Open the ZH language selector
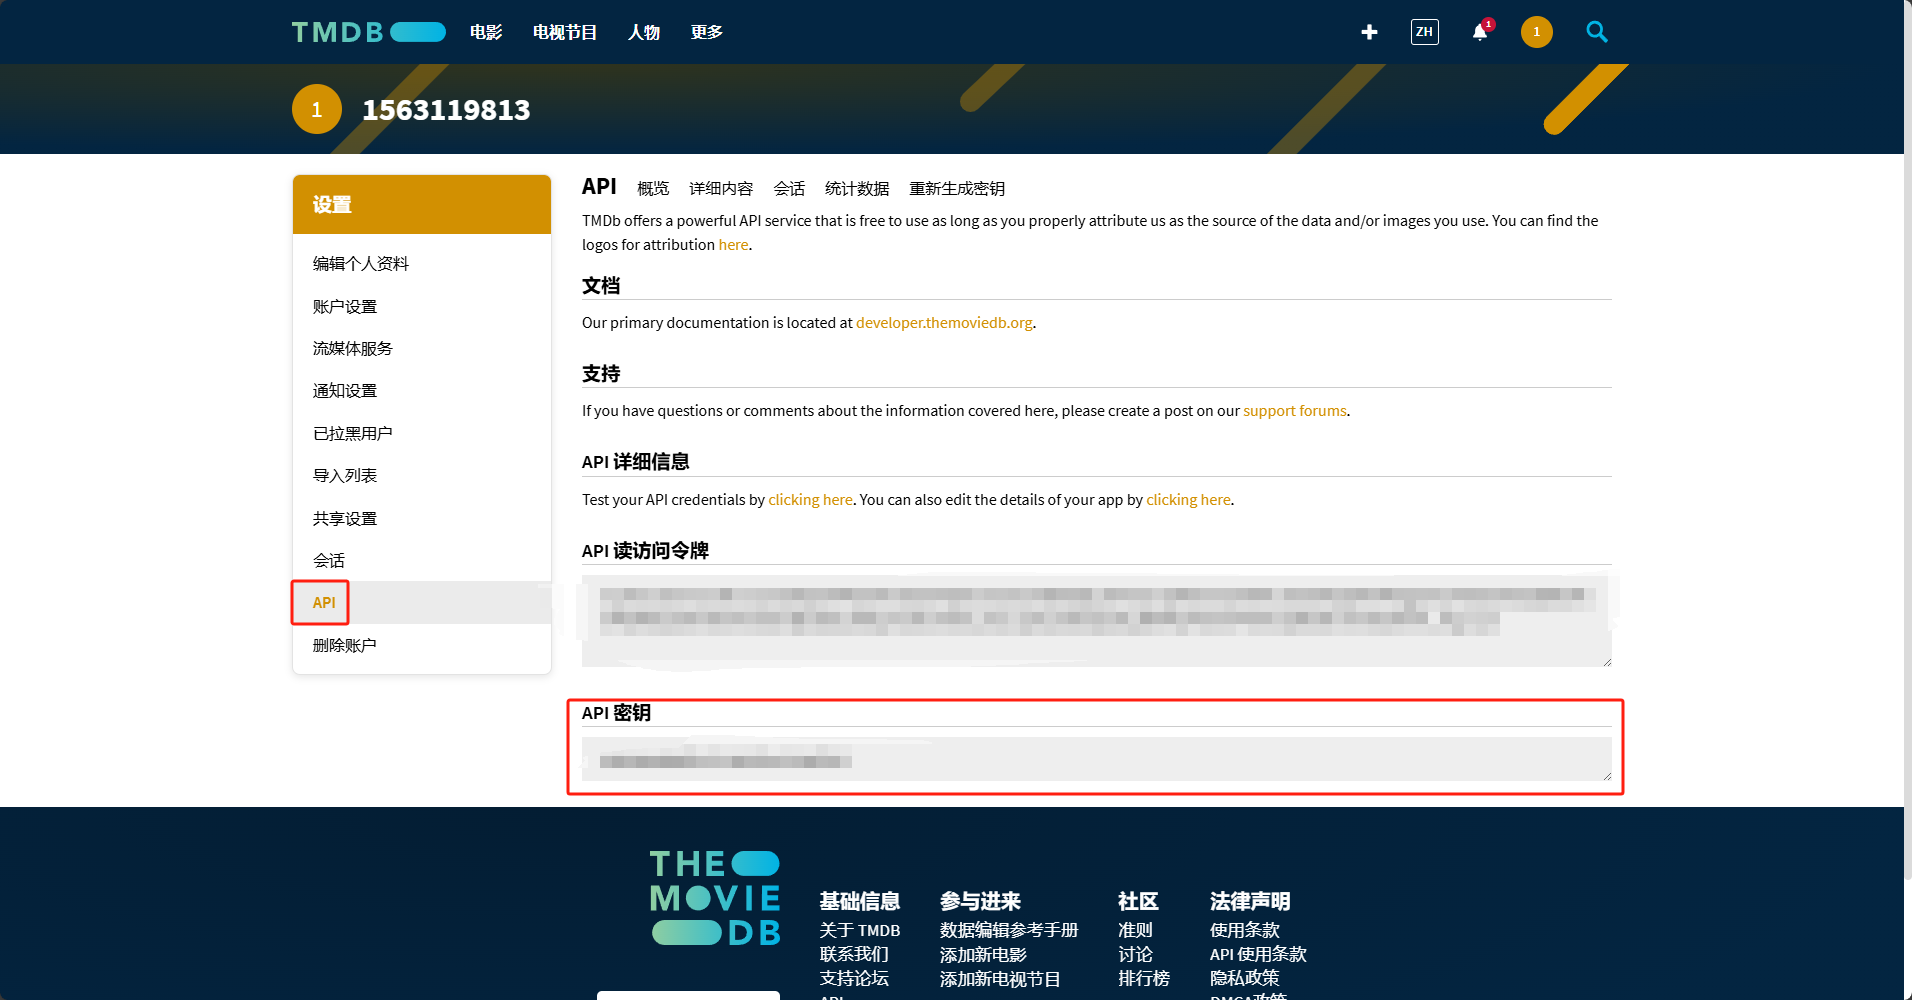 point(1424,32)
